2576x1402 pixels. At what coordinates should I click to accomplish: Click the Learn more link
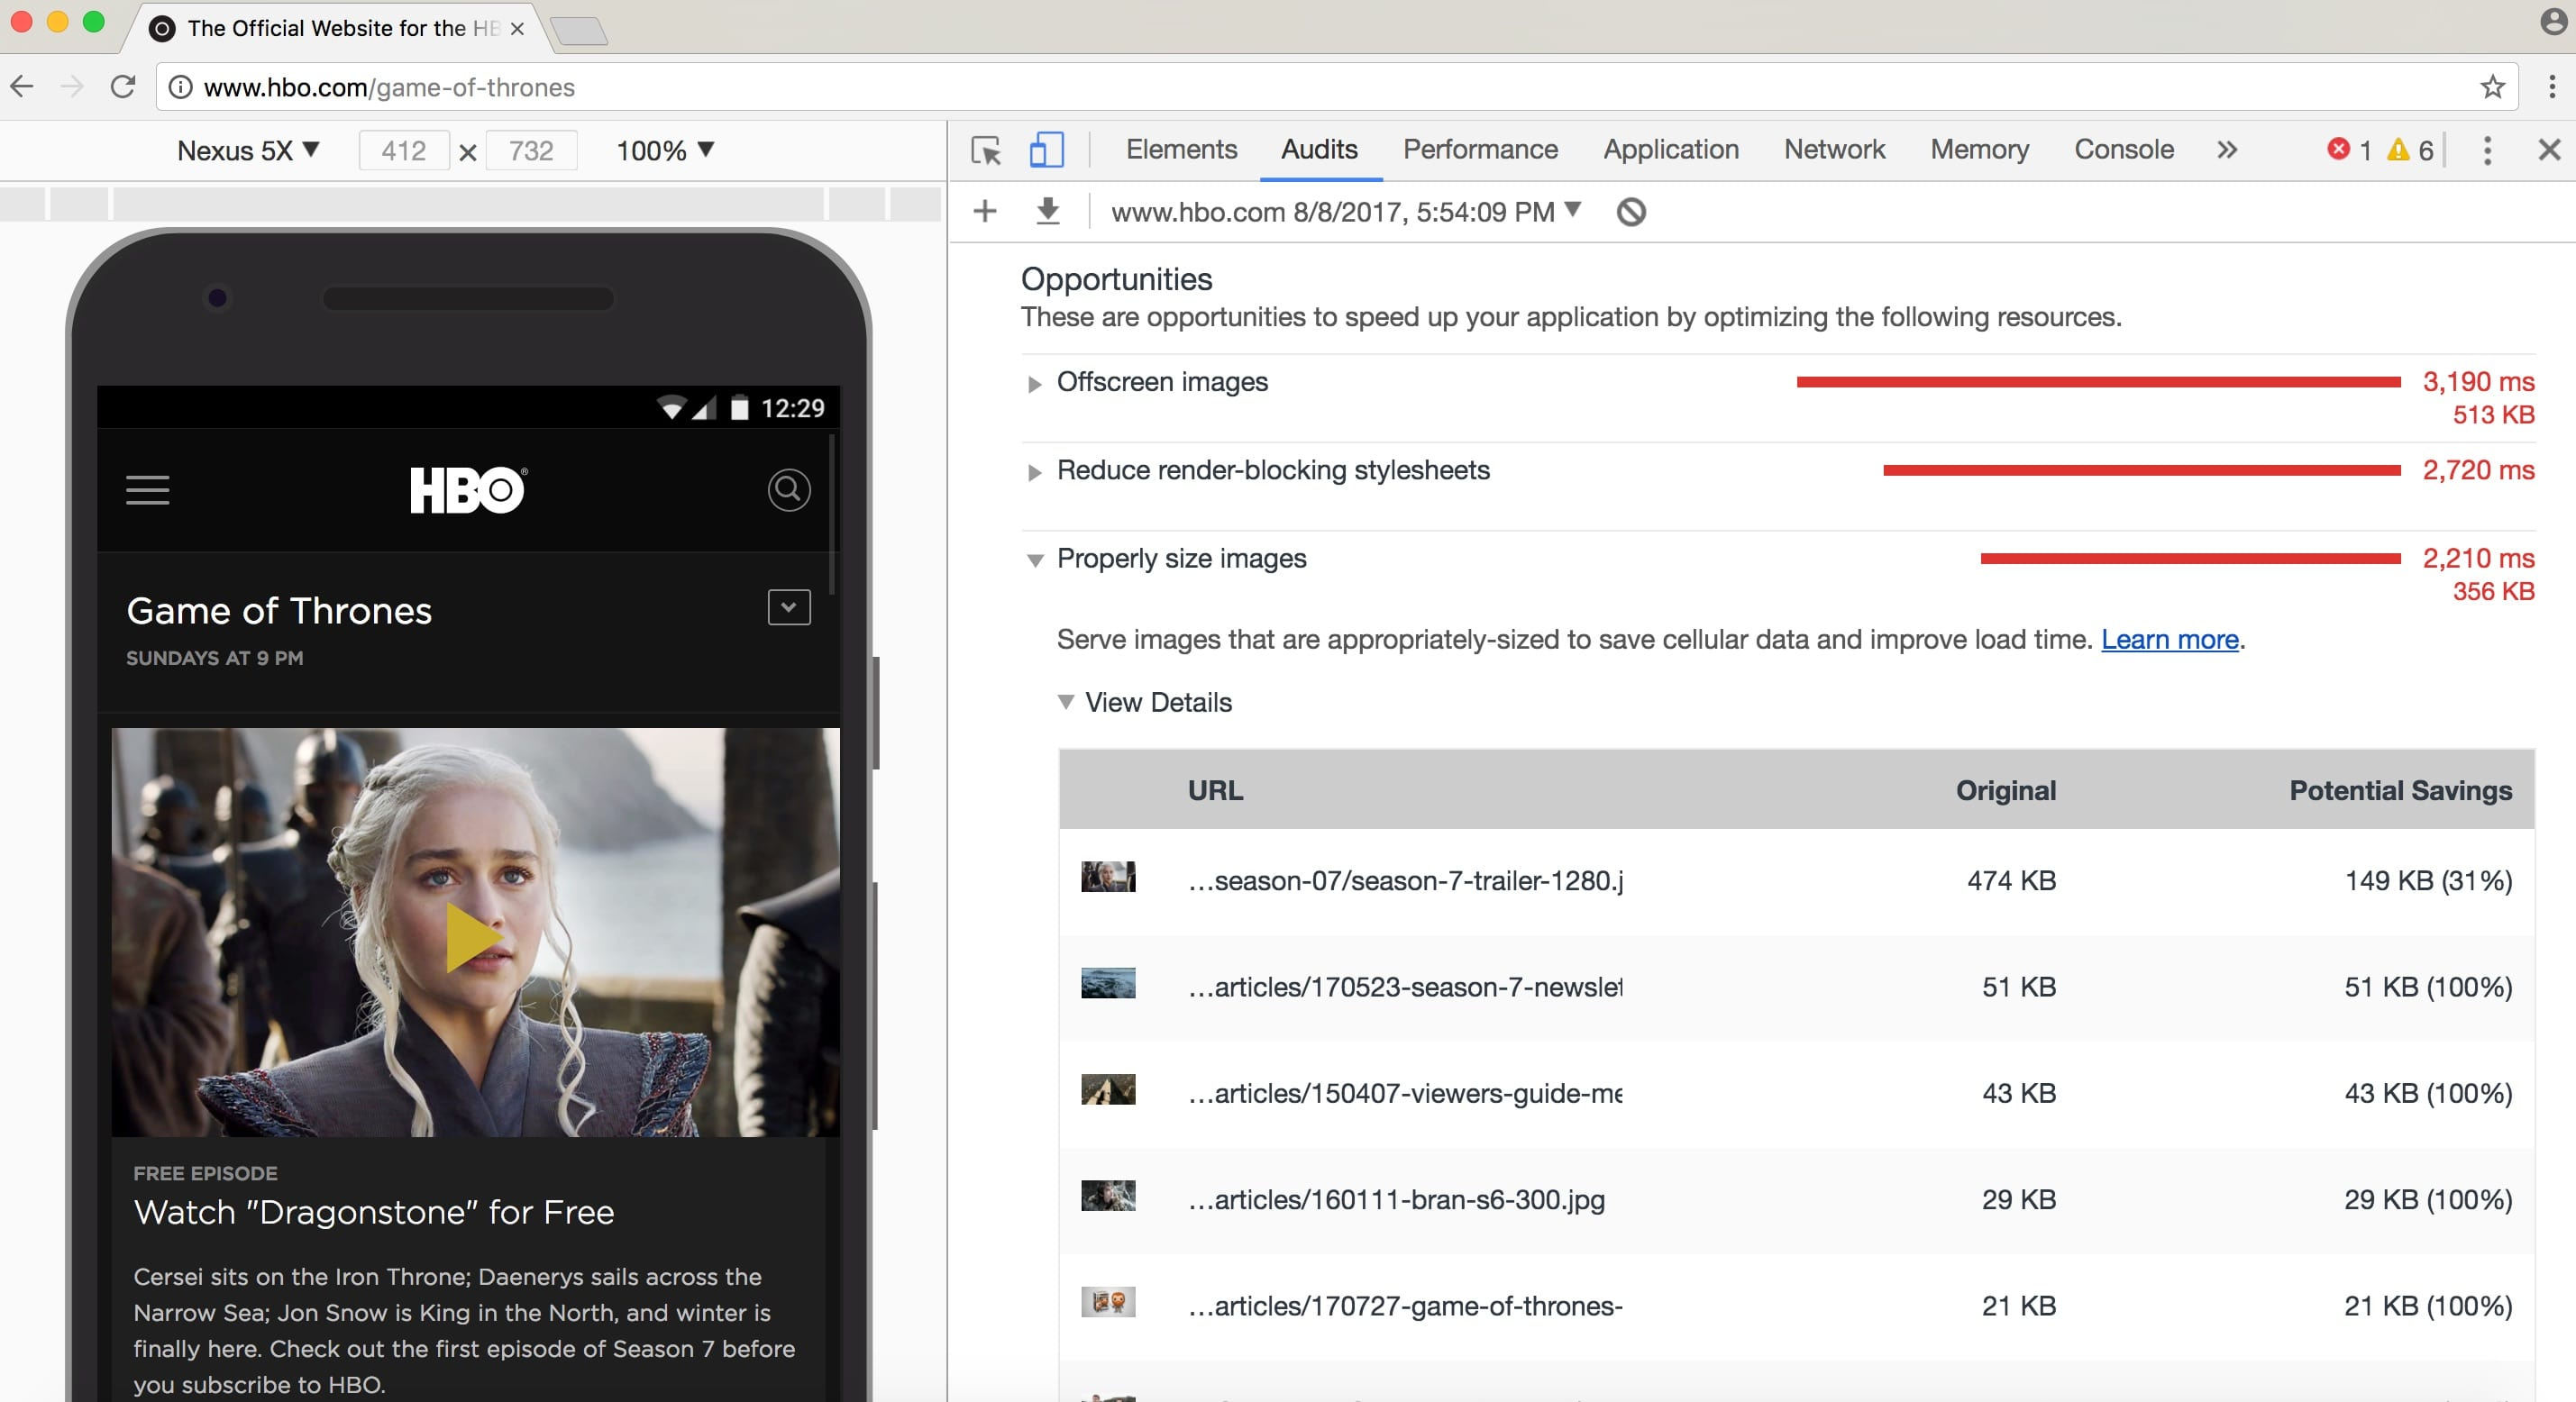2169,639
